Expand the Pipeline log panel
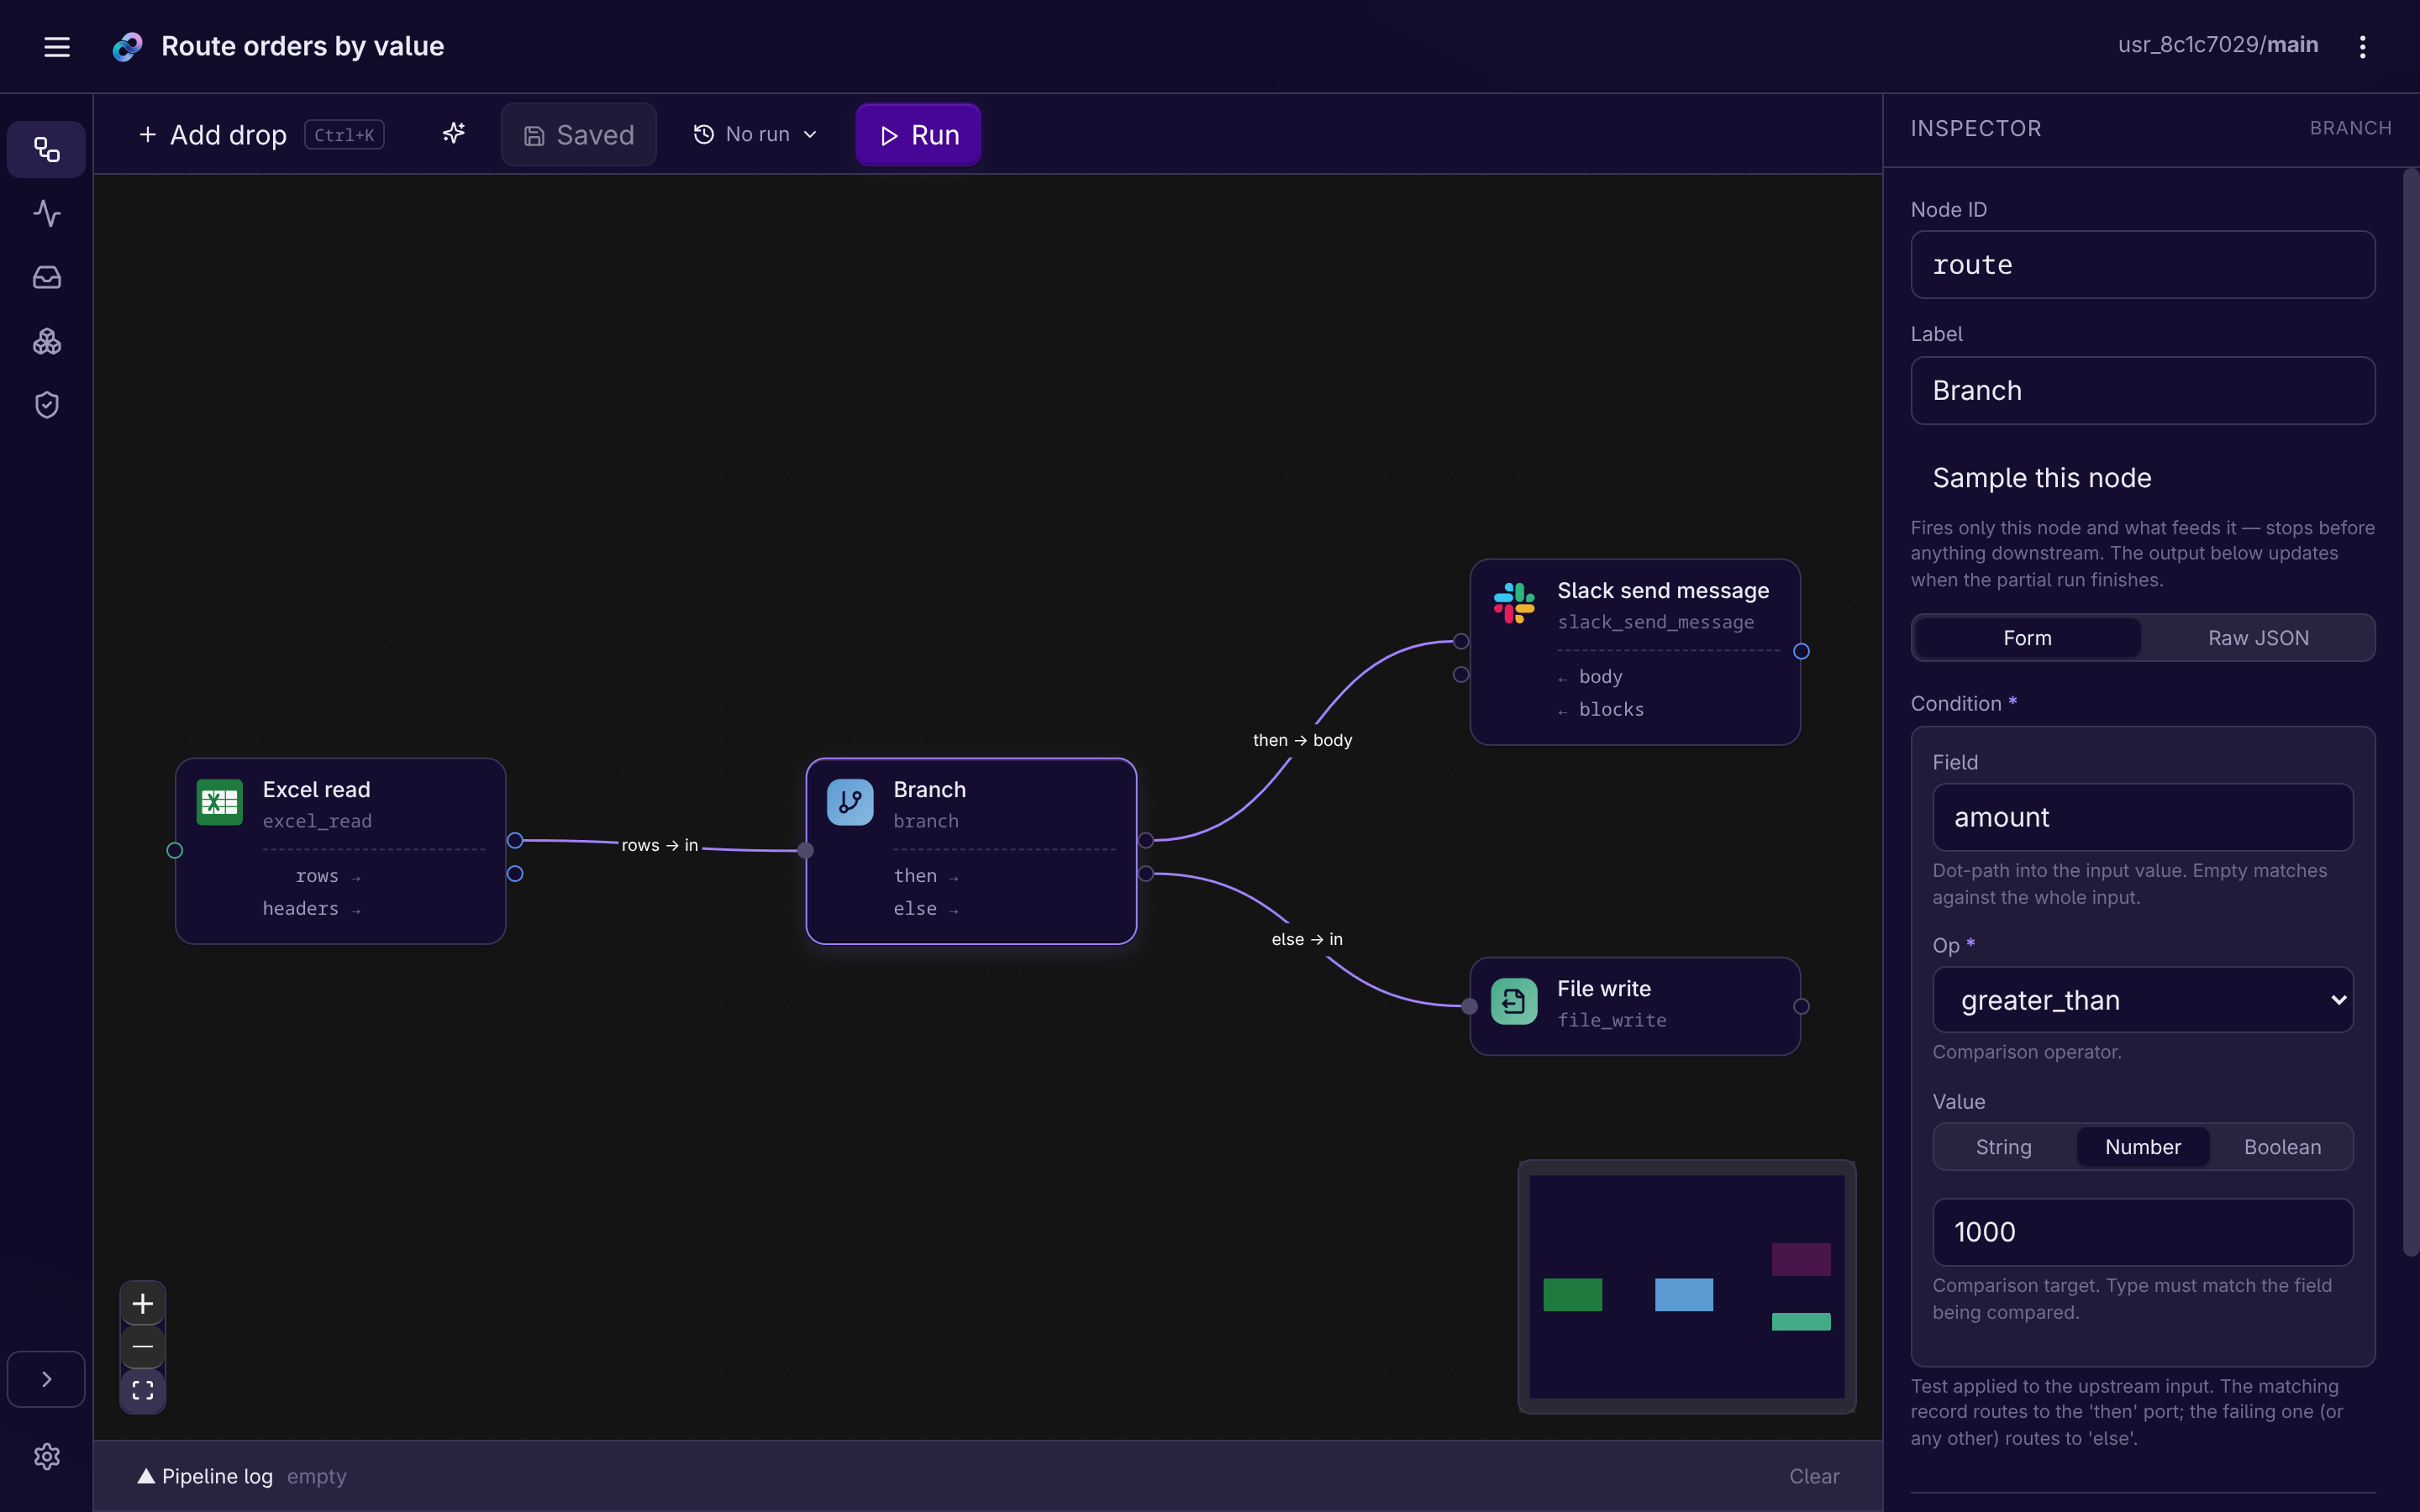Viewport: 2420px width, 1512px height. click(205, 1476)
